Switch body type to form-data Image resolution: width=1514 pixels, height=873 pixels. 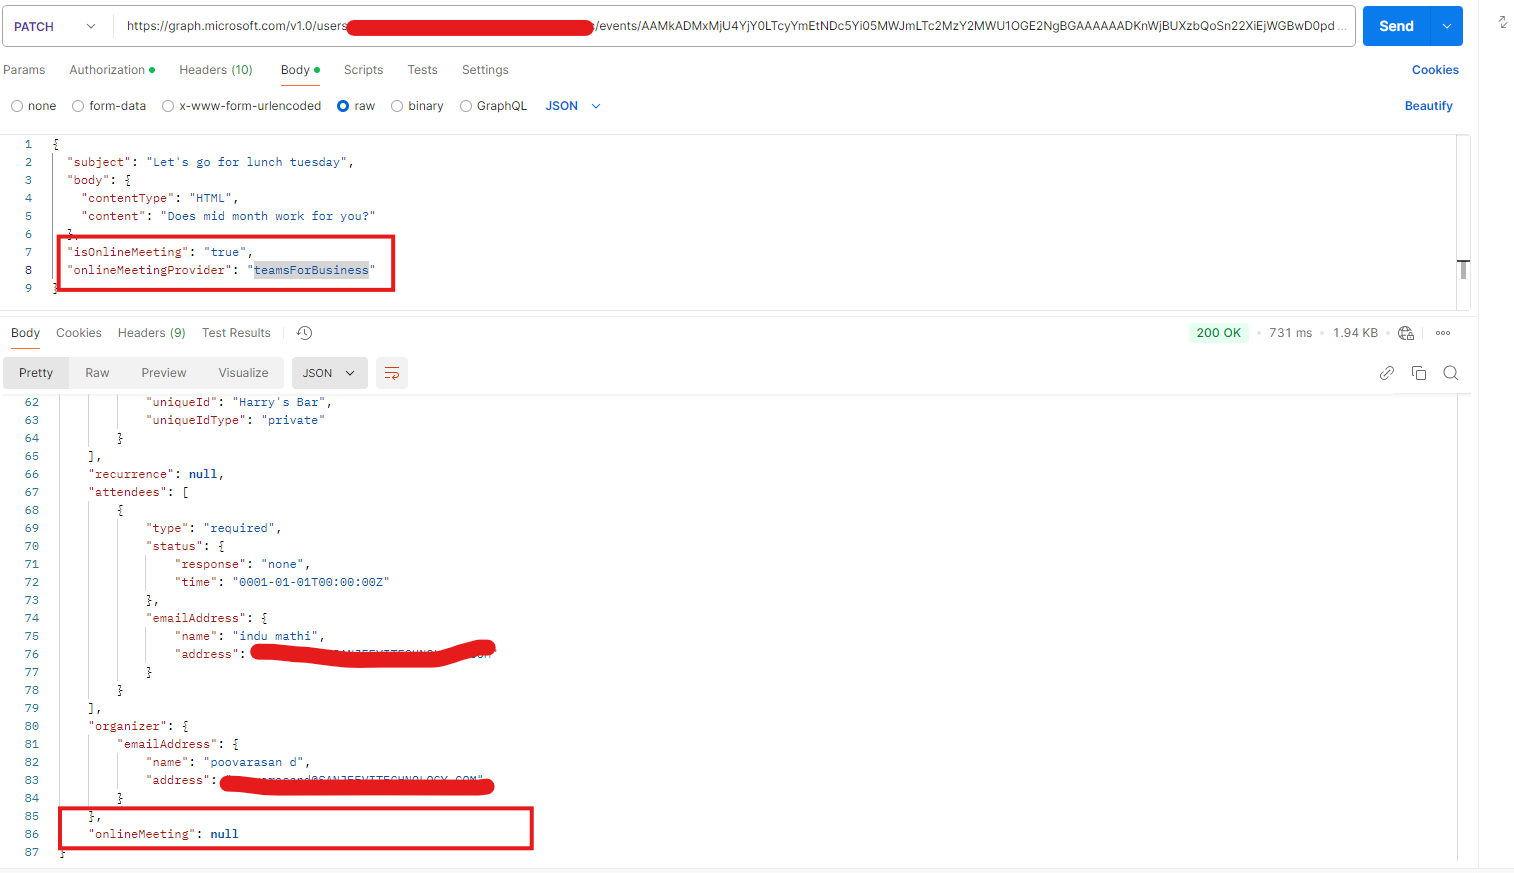pyautogui.click(x=77, y=105)
